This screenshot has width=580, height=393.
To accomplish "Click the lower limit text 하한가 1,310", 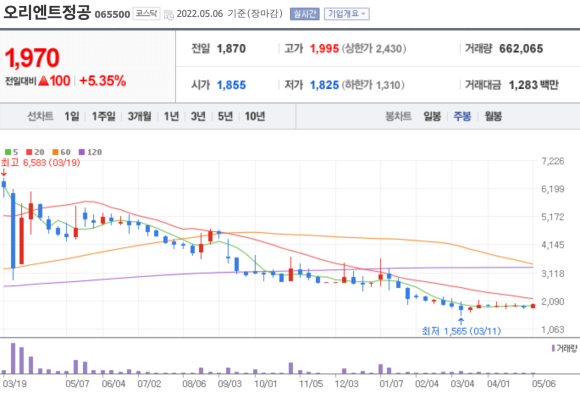I will click(x=373, y=85).
